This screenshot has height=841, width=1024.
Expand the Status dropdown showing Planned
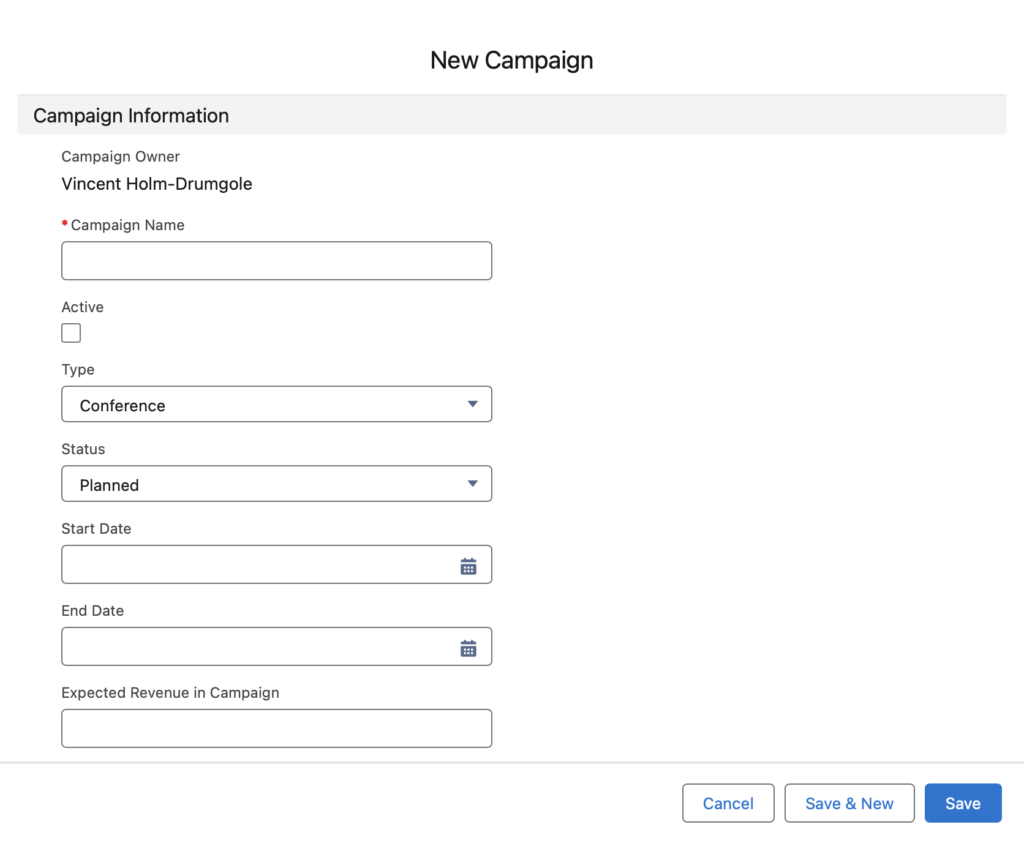pyautogui.click(x=276, y=485)
